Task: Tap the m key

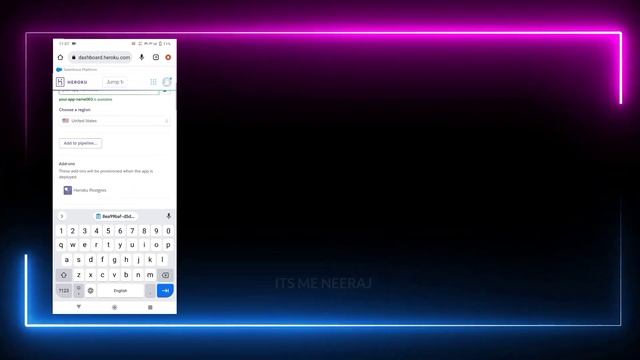Action: pyautogui.click(x=150, y=275)
